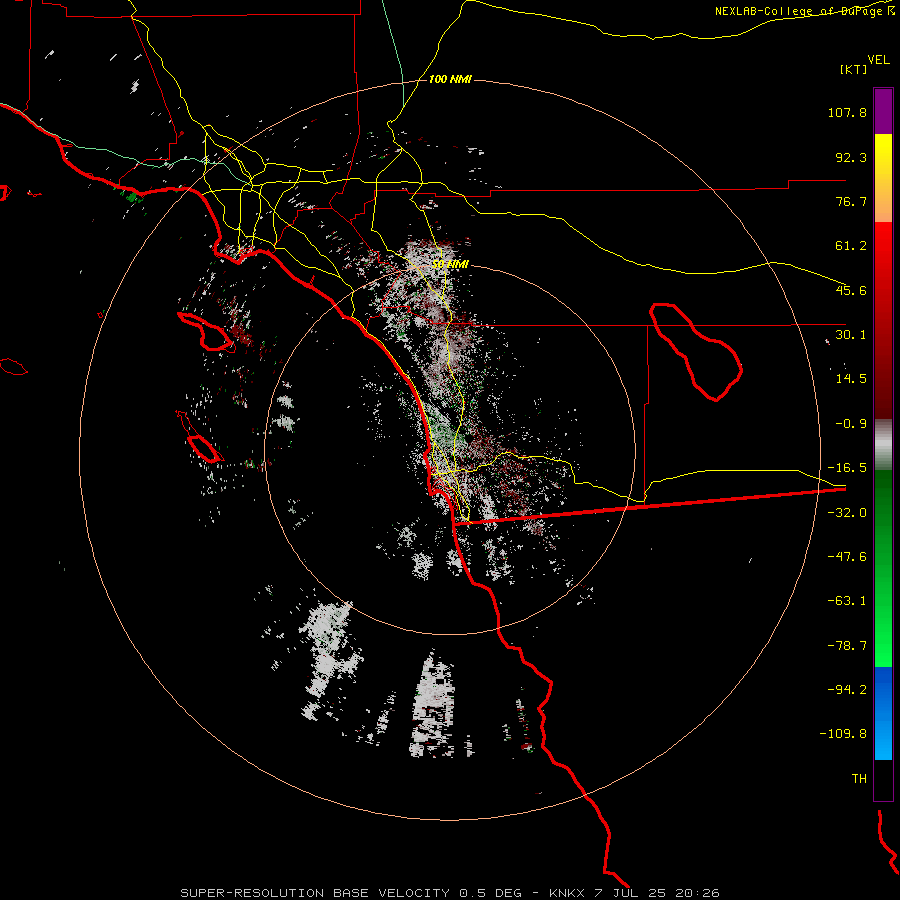
Task: Click the black TH segment of the color bar
Action: click(883, 780)
